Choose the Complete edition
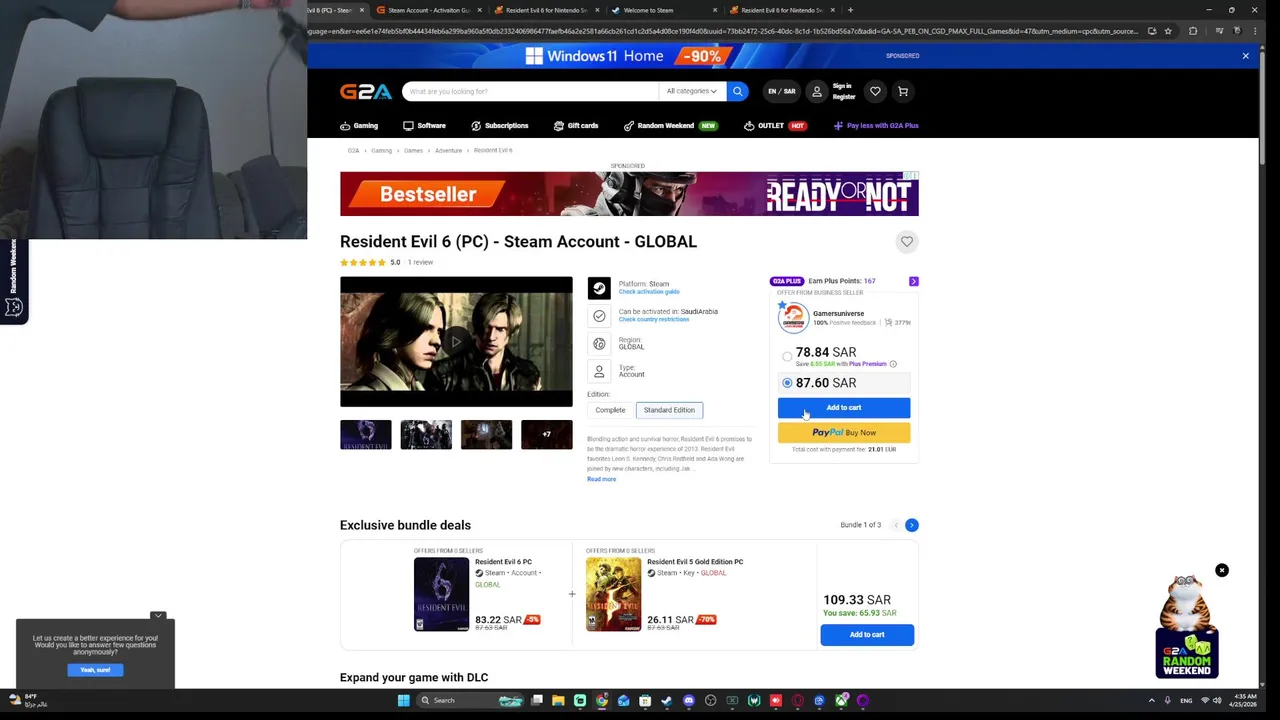Screen dimensions: 1280x720 610,410
